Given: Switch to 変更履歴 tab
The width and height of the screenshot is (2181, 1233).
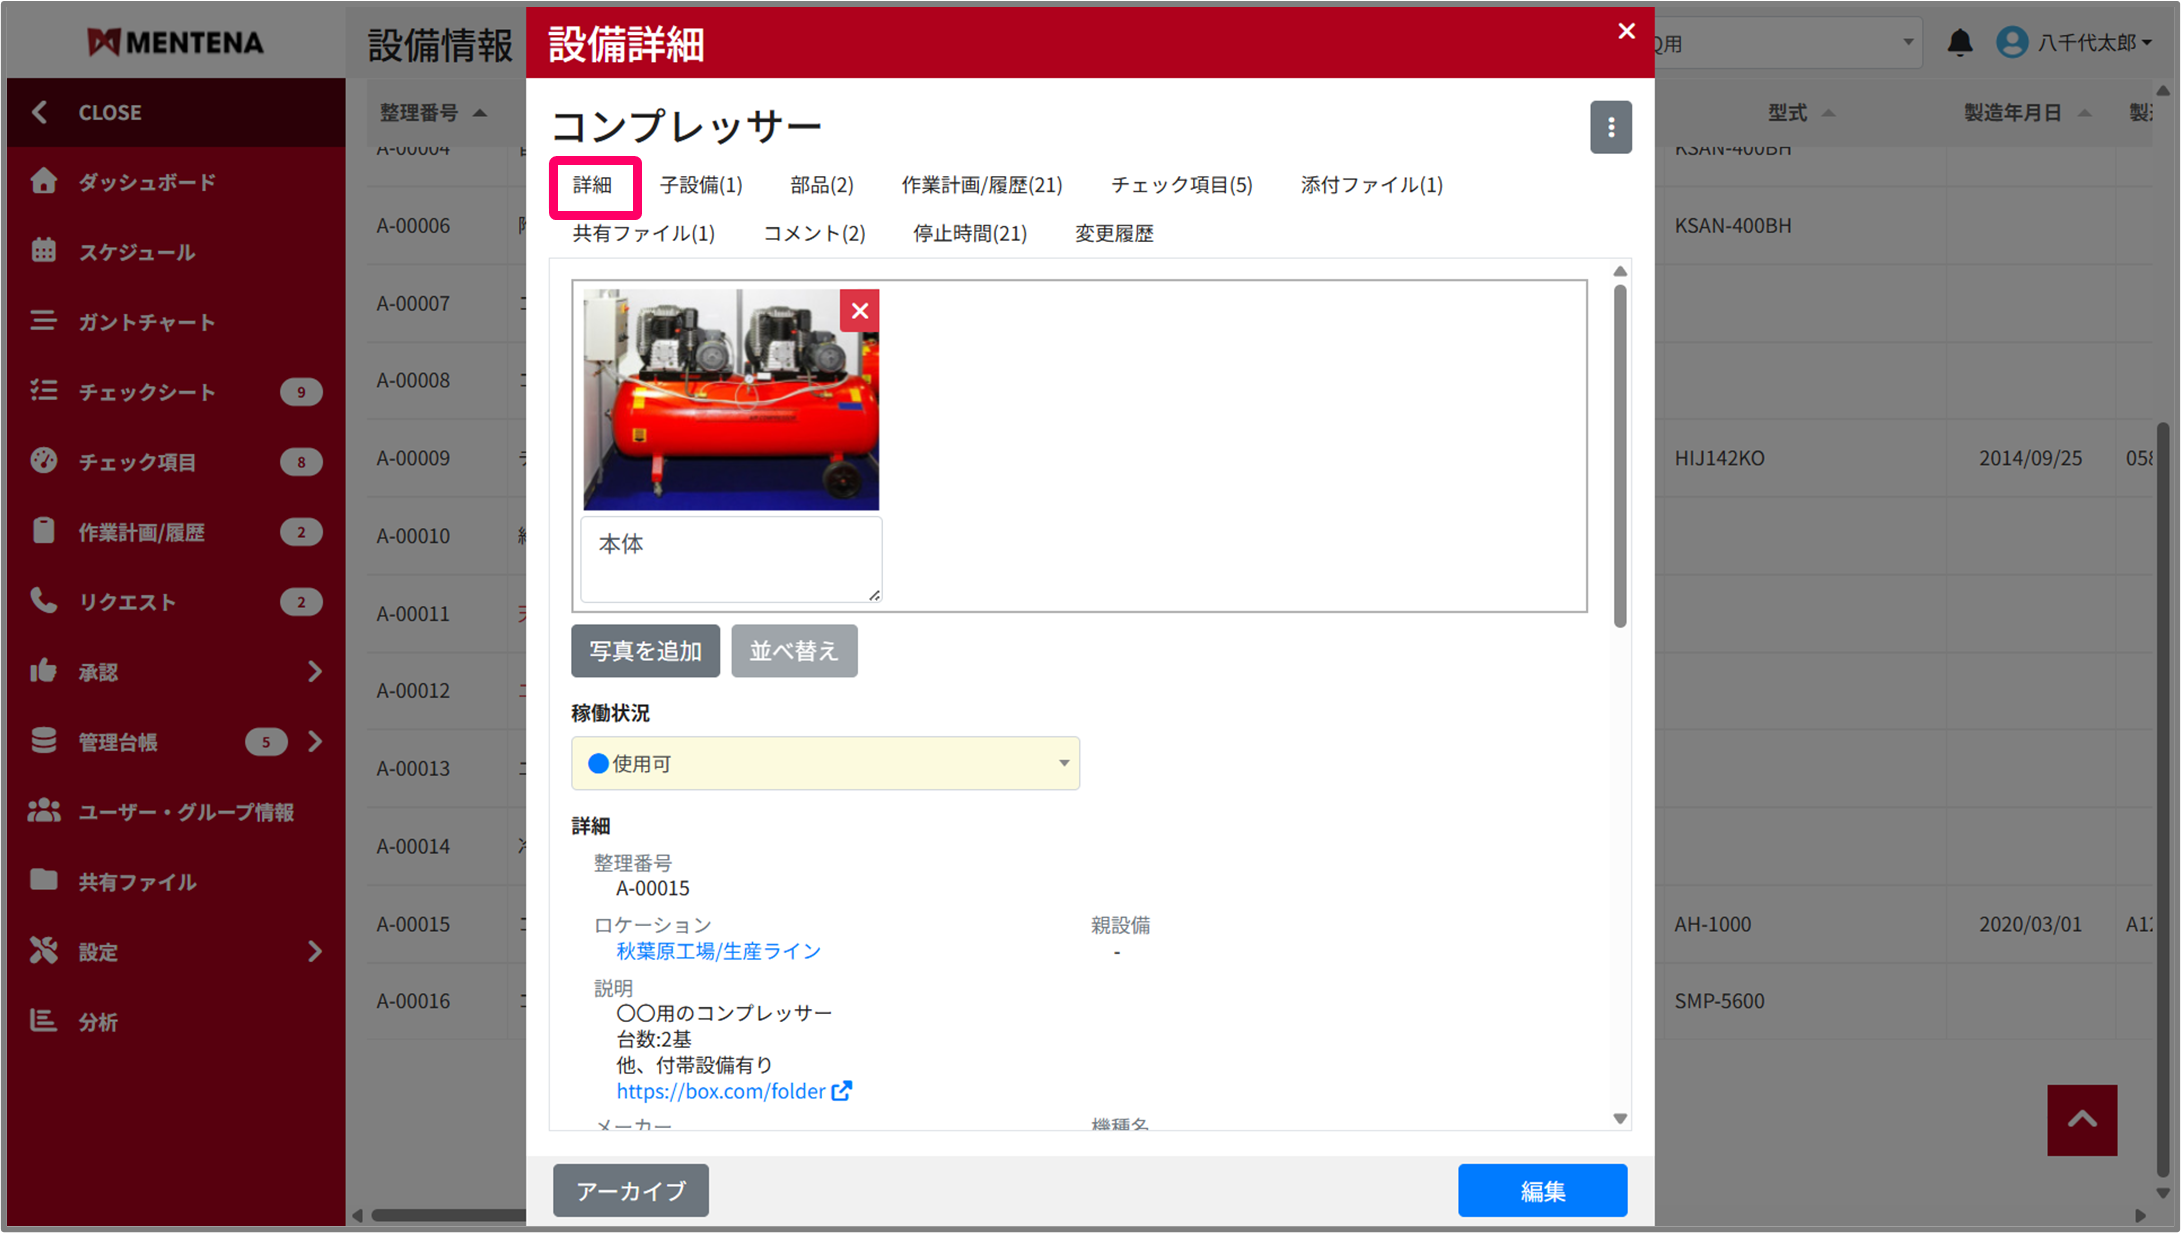Looking at the screenshot, I should 1113,234.
